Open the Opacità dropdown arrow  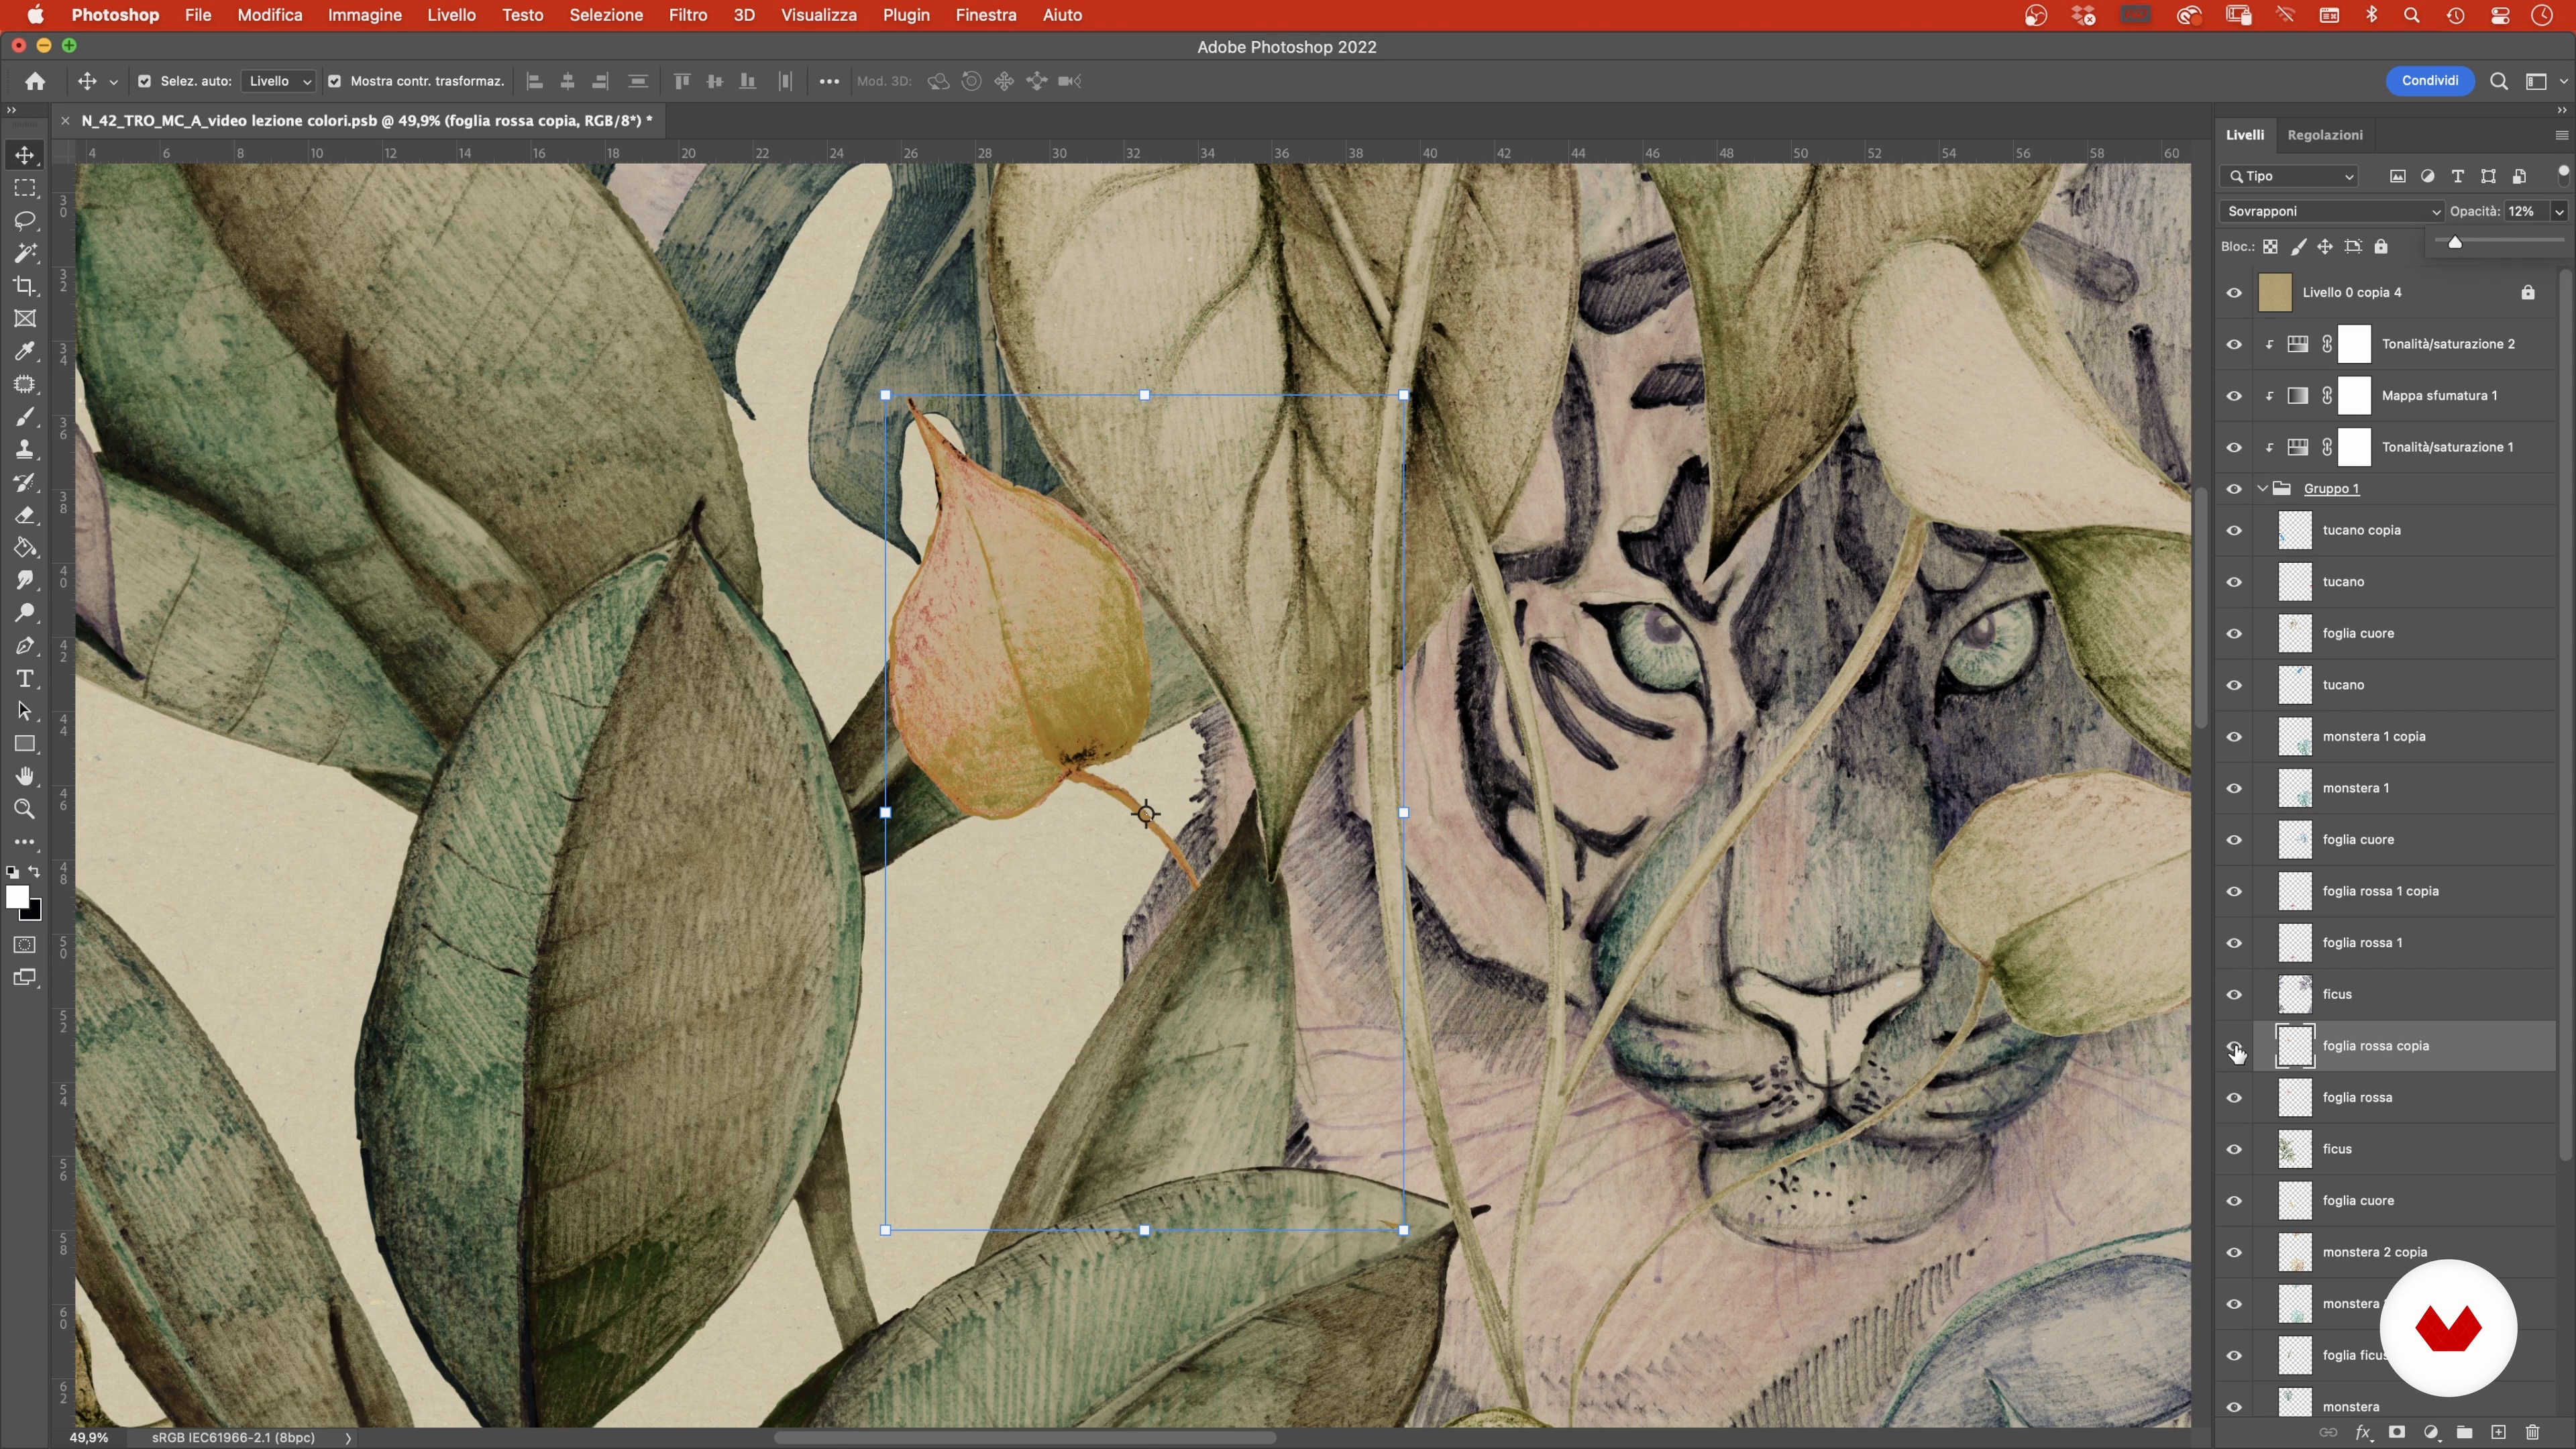coord(2559,211)
